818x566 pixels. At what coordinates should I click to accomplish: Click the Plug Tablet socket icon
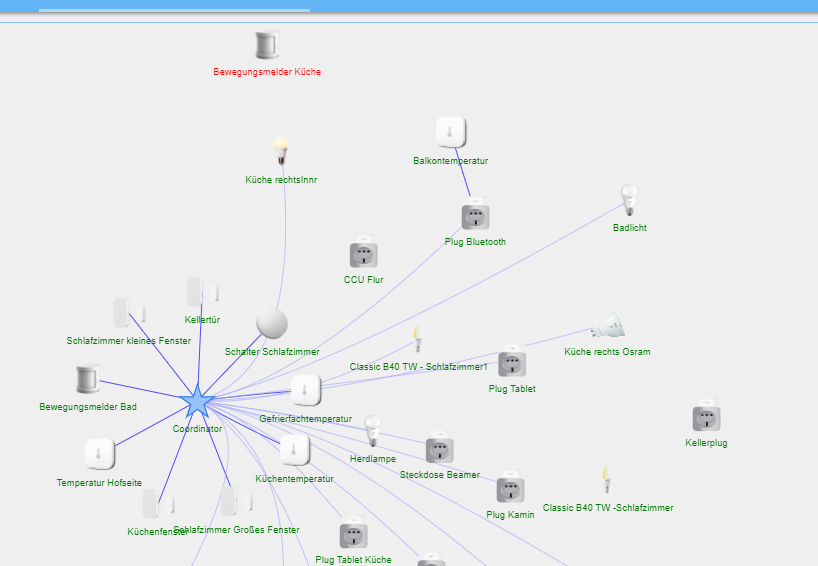pyautogui.click(x=512, y=360)
